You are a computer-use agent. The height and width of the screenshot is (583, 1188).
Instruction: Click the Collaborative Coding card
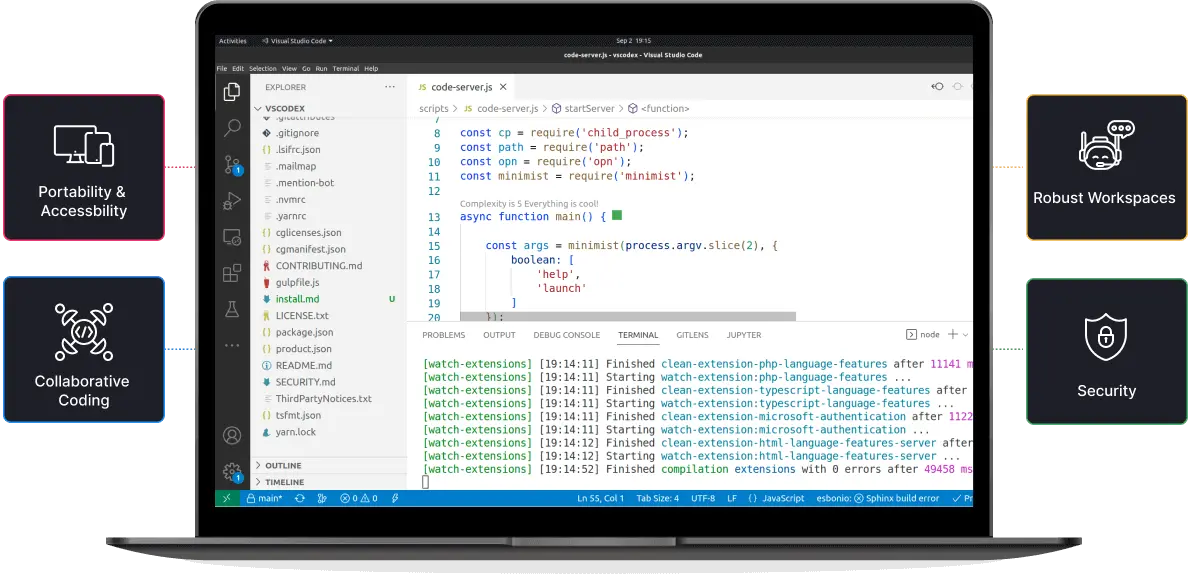tap(83, 349)
